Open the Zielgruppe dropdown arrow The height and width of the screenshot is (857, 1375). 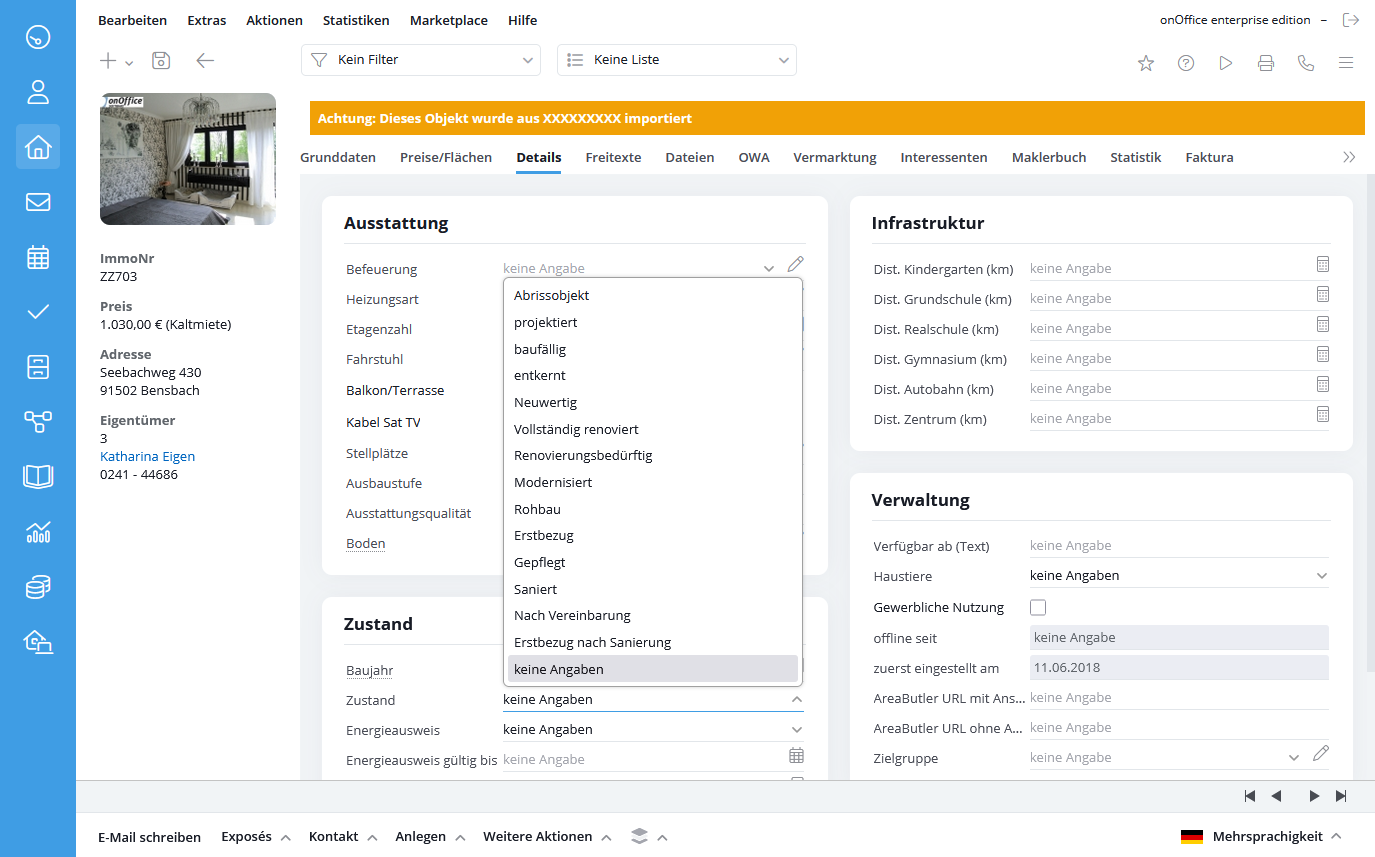(1294, 758)
